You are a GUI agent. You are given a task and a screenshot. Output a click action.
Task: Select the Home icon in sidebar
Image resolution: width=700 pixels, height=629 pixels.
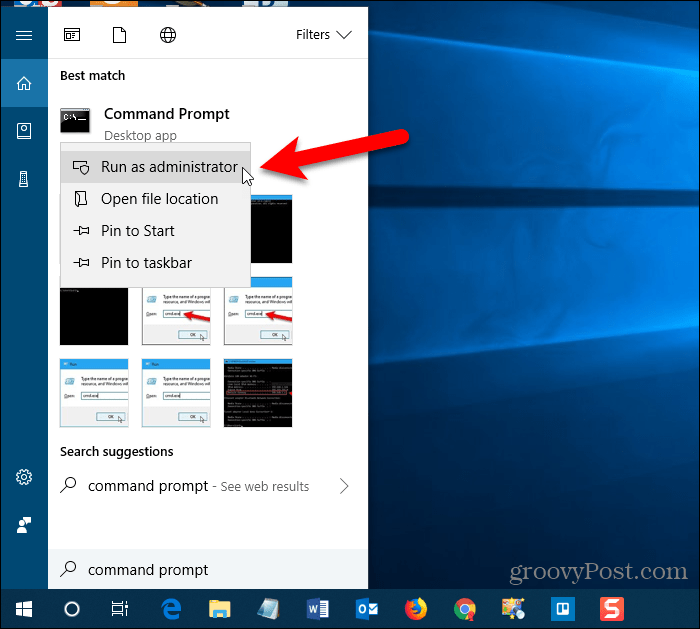tap(24, 83)
